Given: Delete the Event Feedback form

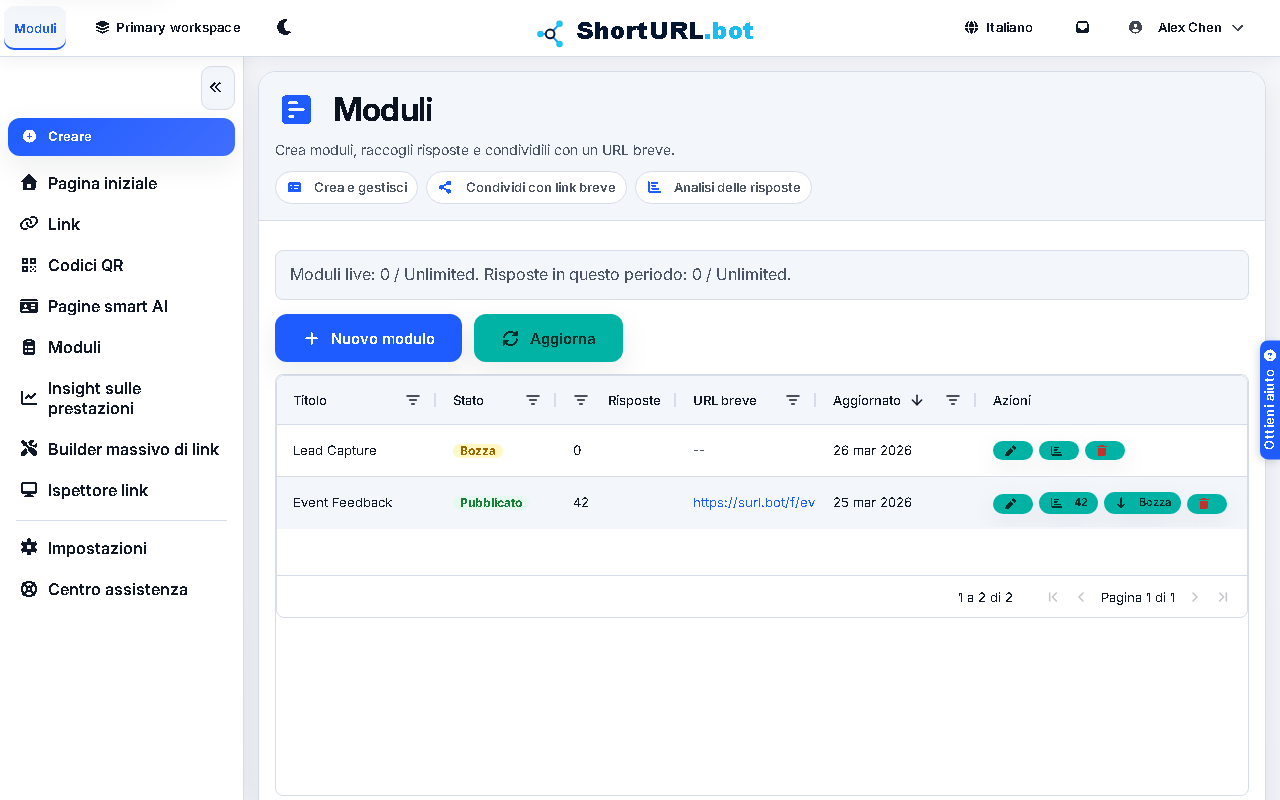Looking at the screenshot, I should (1206, 503).
